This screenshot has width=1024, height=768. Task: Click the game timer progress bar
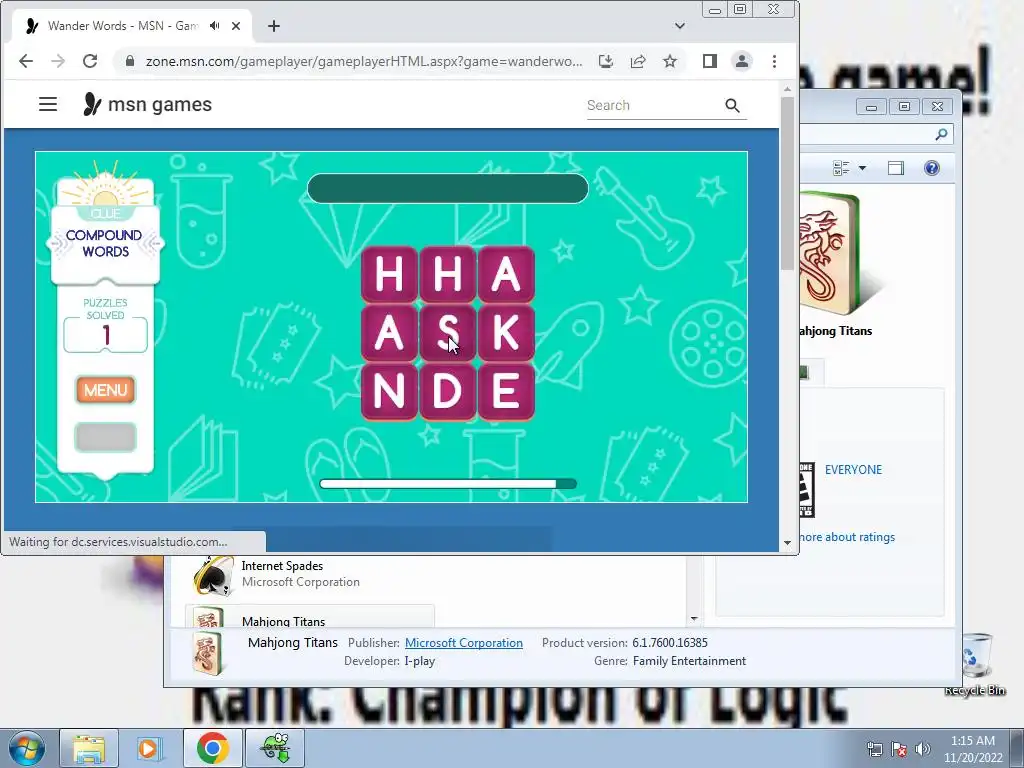(448, 484)
